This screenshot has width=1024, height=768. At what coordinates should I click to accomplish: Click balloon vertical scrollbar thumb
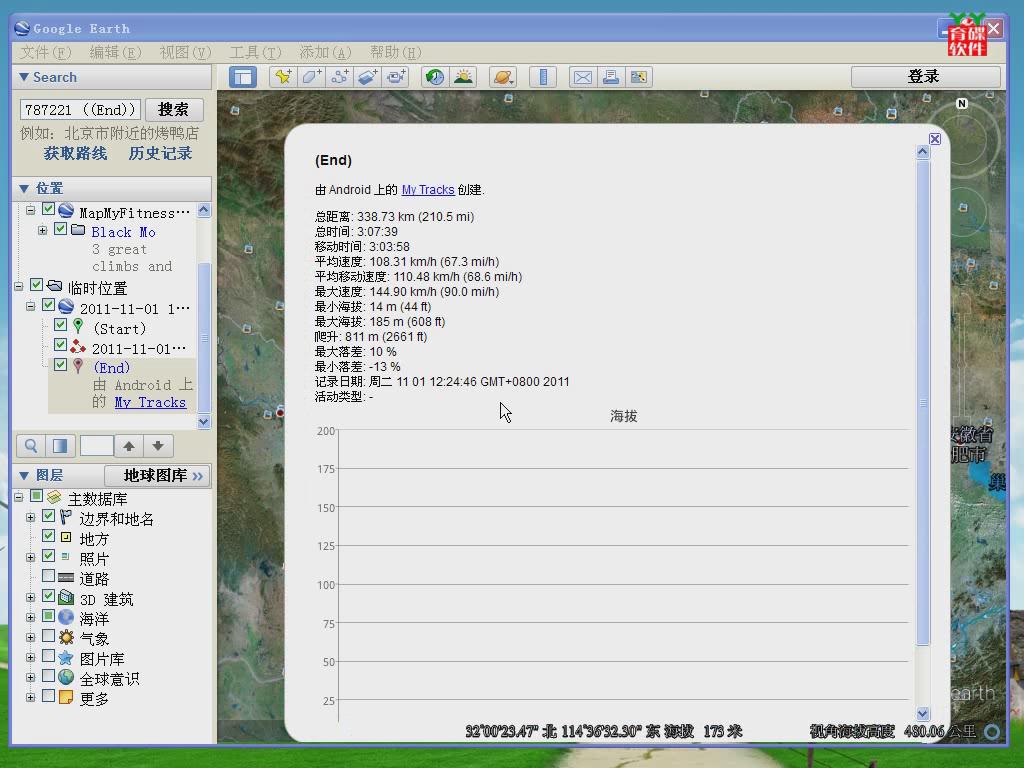[x=923, y=403]
